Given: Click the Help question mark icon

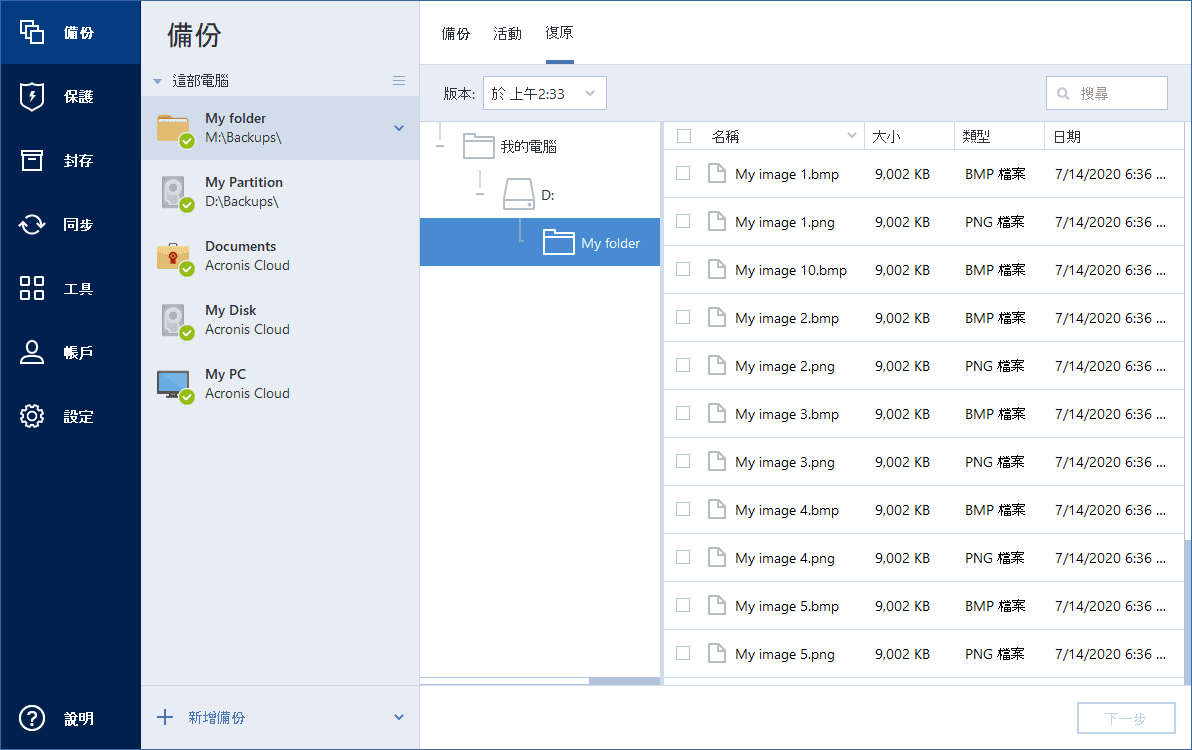Looking at the screenshot, I should pos(32,718).
